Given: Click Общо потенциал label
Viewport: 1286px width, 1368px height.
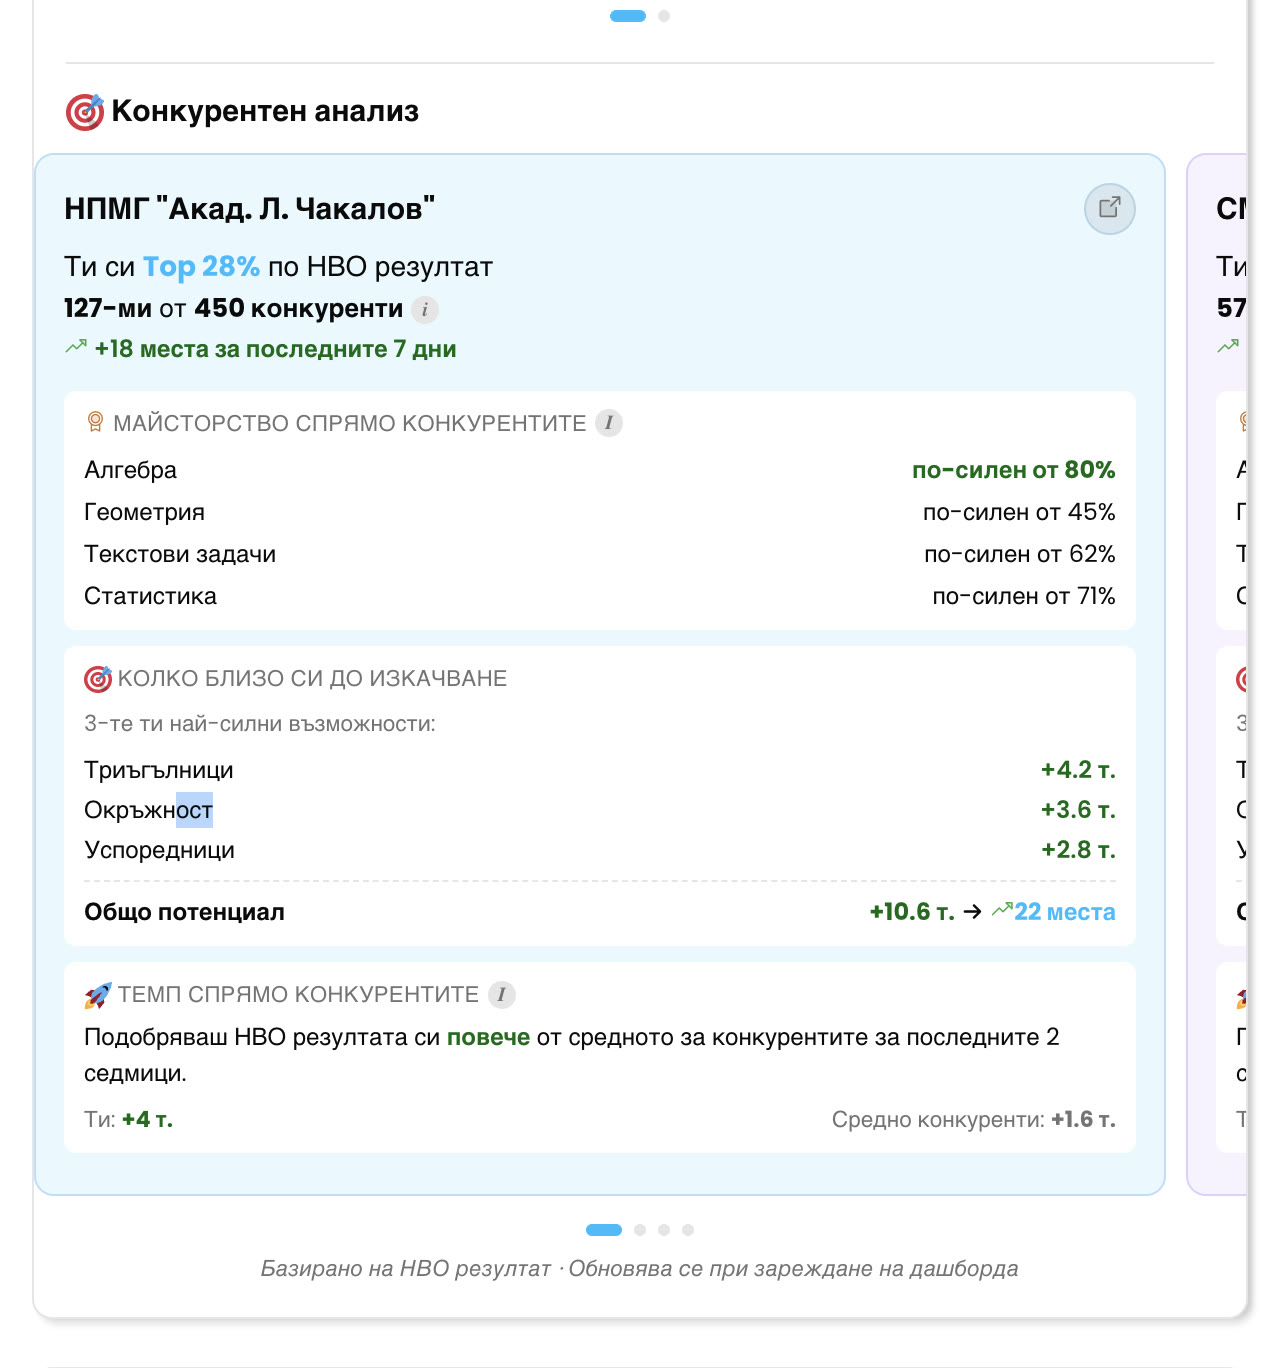Looking at the screenshot, I should click(184, 912).
